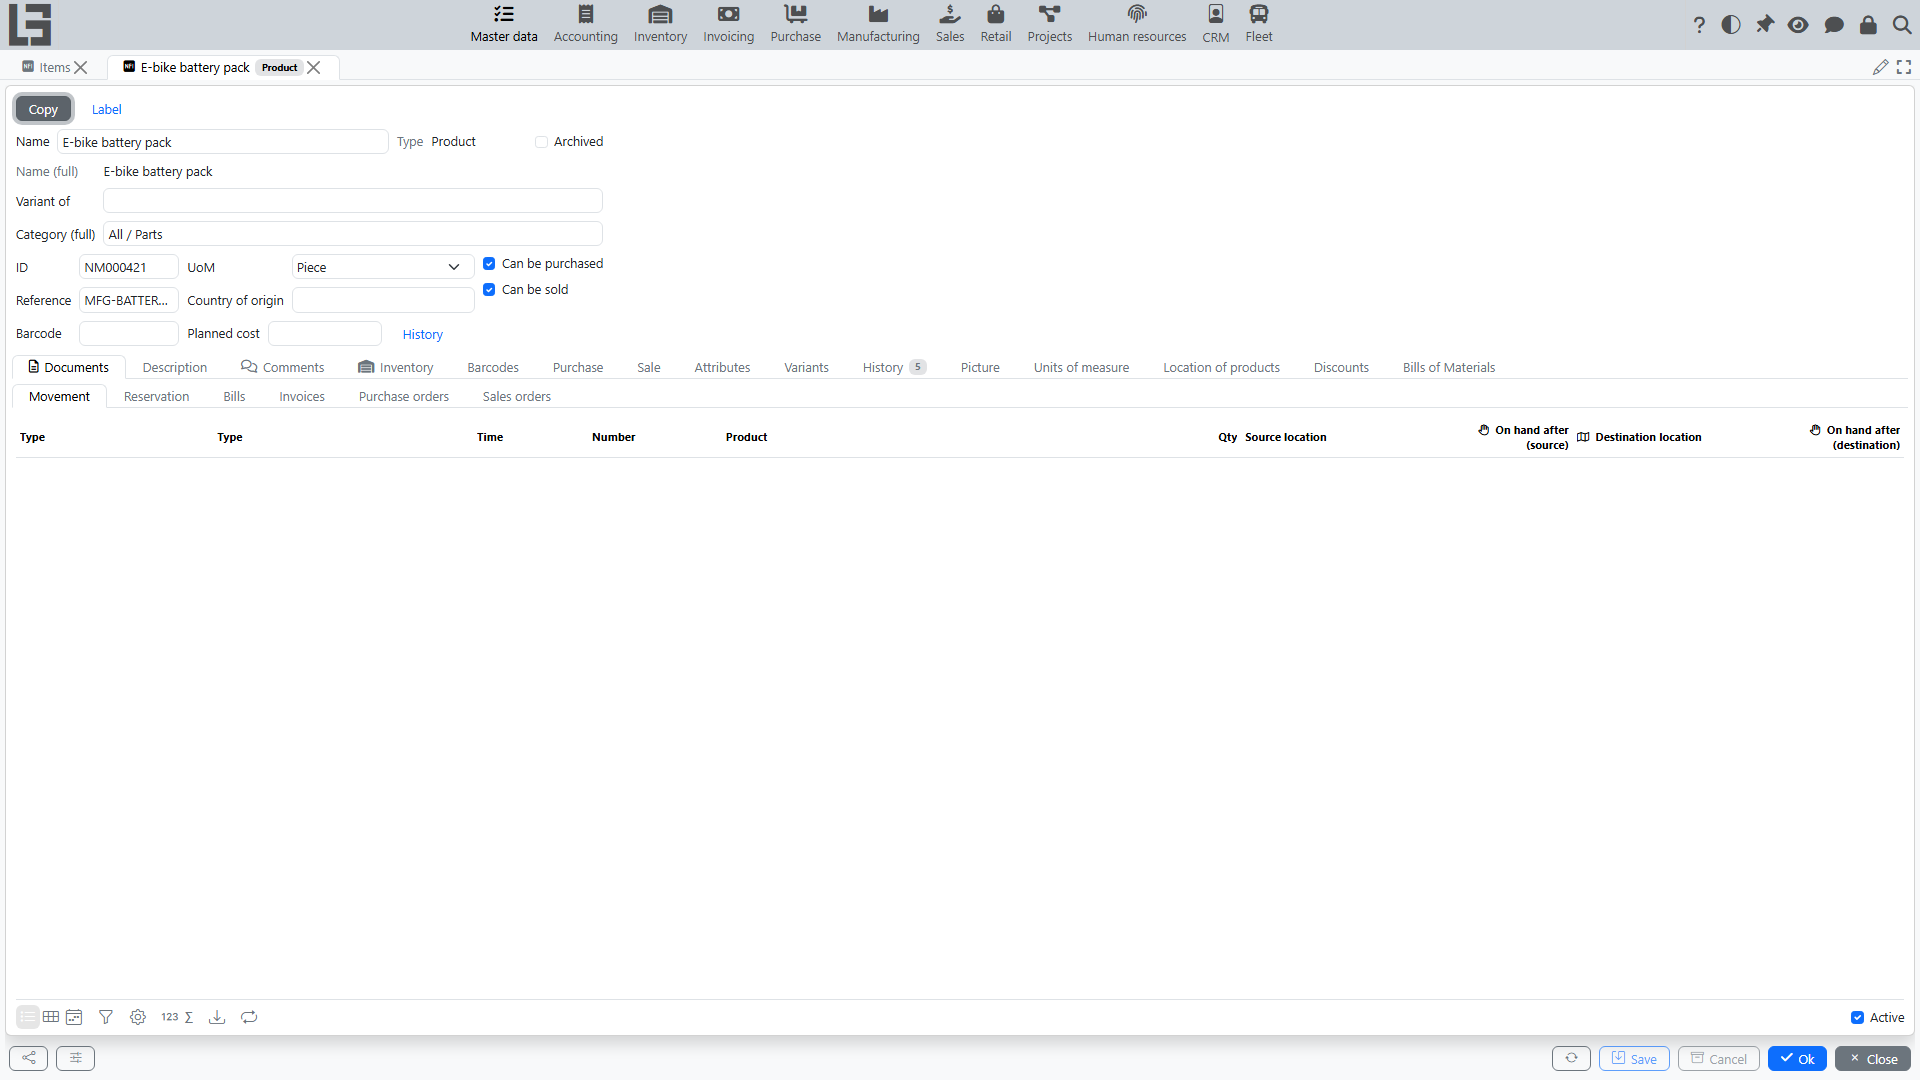Switch to the Comments tab
Screen dimensions: 1920x1080
[x=283, y=368]
